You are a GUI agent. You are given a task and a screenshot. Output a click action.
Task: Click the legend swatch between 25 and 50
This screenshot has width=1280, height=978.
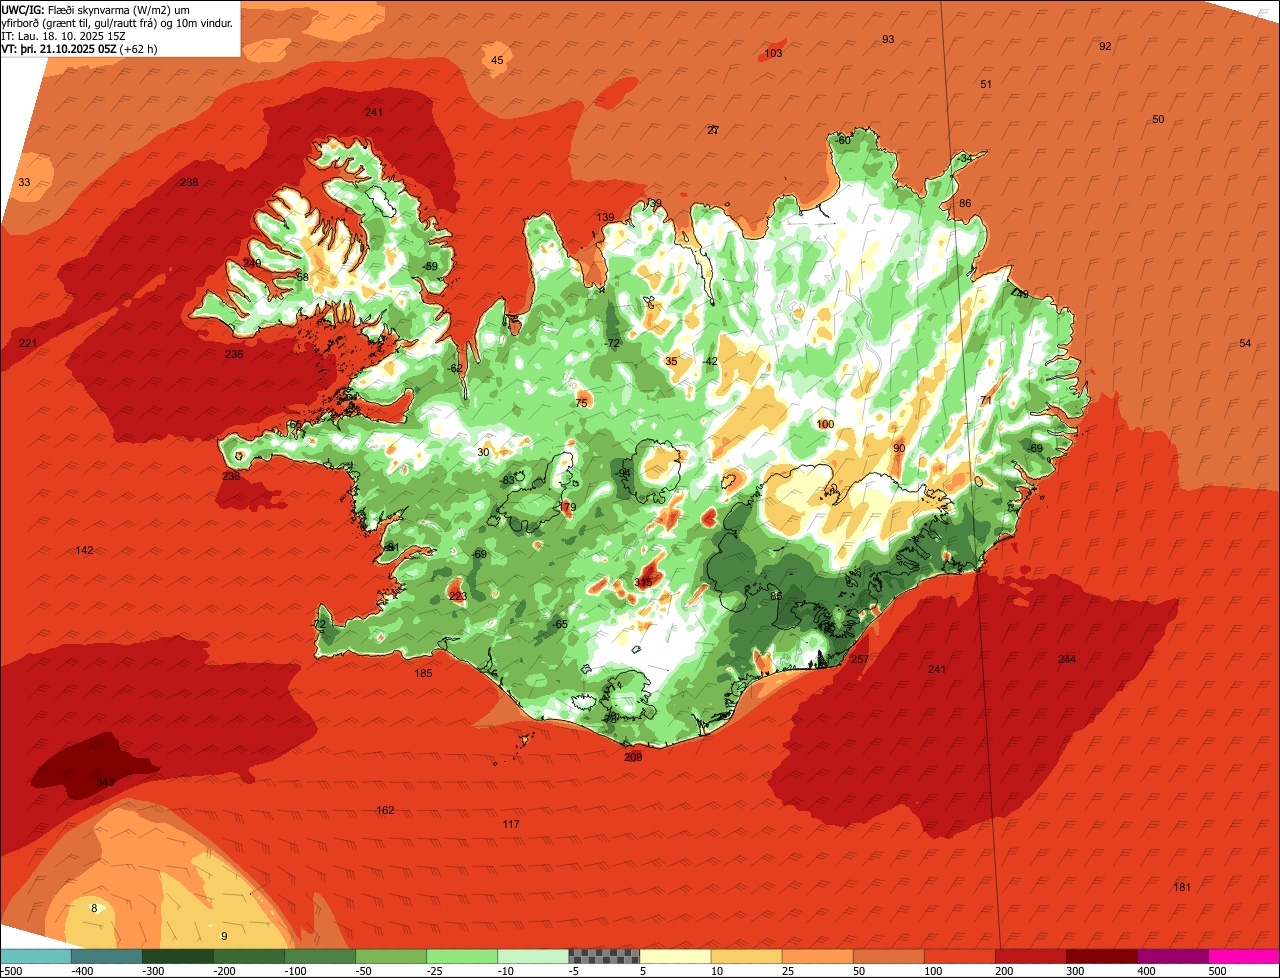(817, 956)
